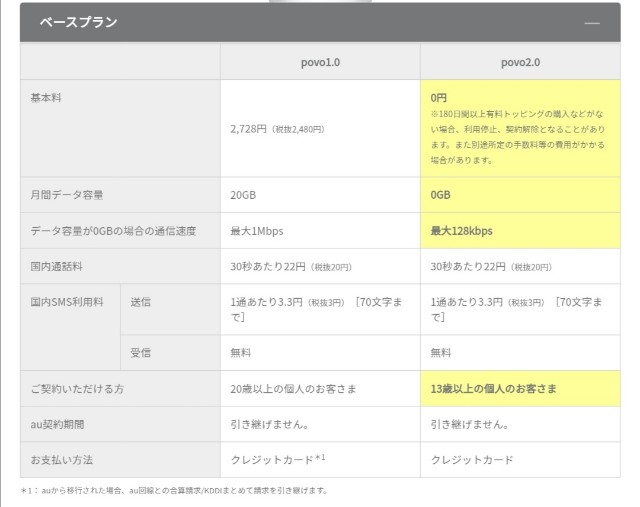Click the 月間データ容量 row label
Viewport: 640px width, 507px height.
pos(67,195)
